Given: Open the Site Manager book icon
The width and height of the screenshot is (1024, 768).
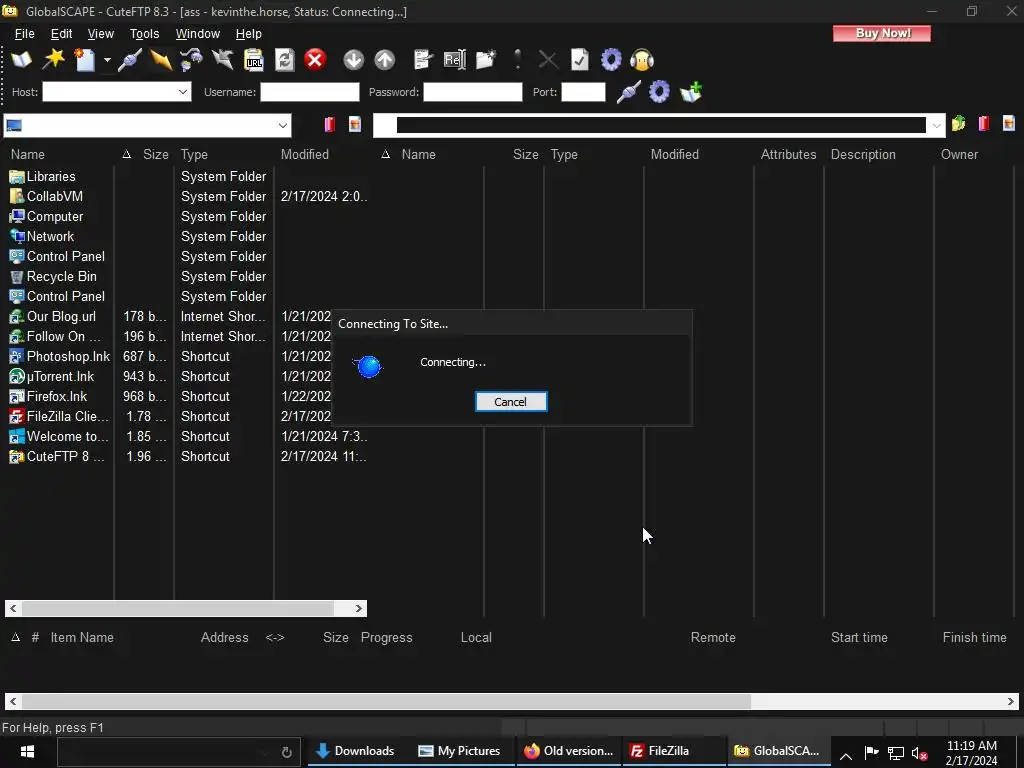Looking at the screenshot, I should click(x=21, y=60).
